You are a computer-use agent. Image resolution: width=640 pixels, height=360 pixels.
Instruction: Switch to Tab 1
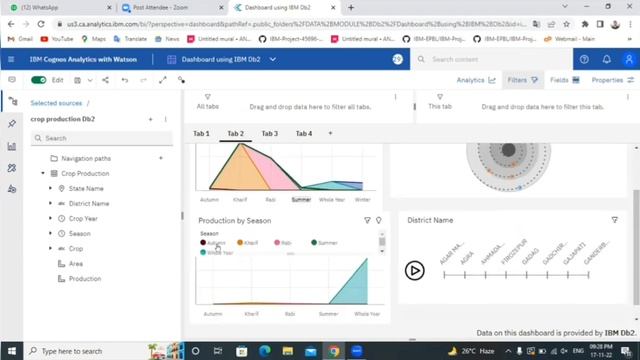(201, 133)
